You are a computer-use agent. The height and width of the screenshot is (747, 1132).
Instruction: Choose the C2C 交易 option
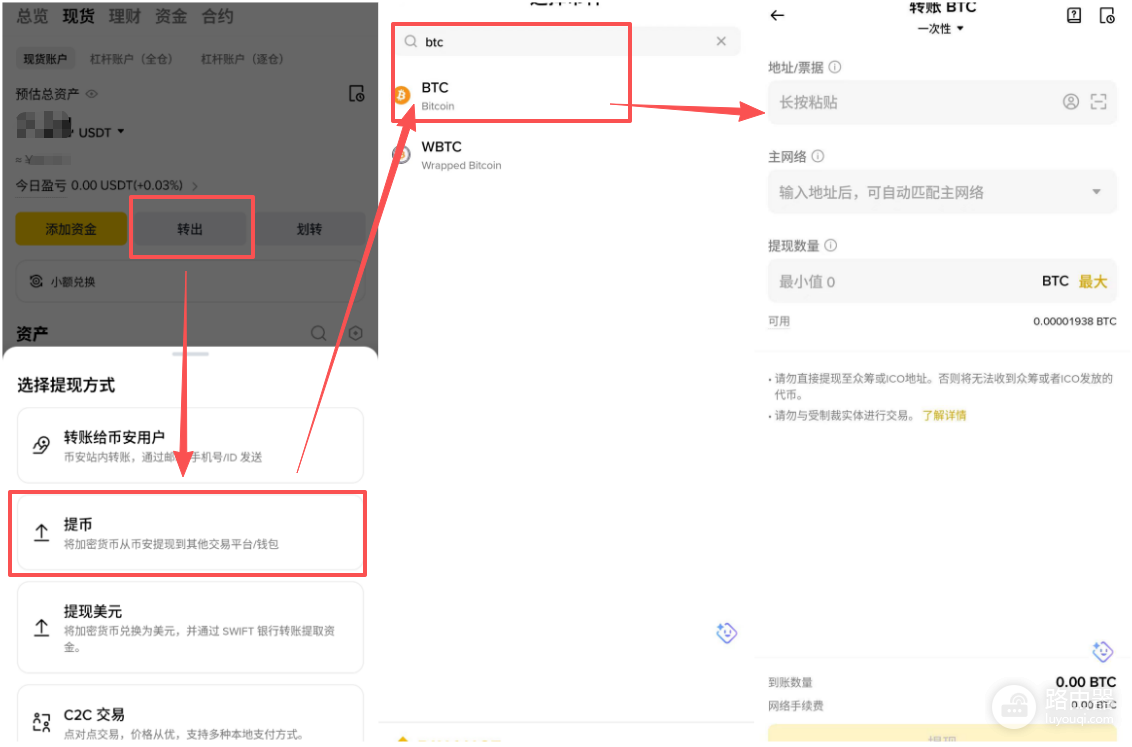tap(190, 716)
